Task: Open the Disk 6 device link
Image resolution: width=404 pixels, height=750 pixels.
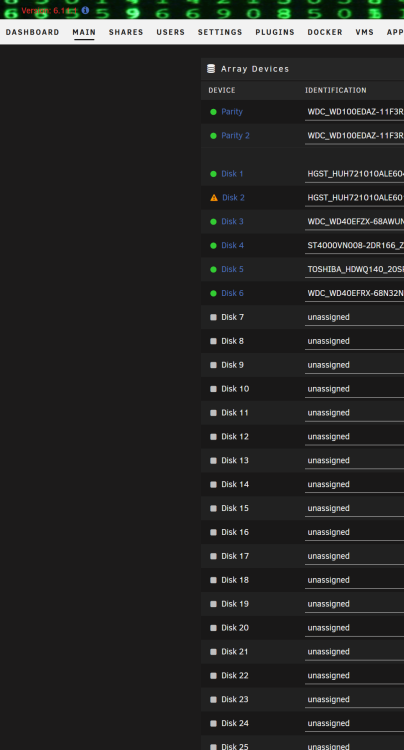Action: point(232,294)
